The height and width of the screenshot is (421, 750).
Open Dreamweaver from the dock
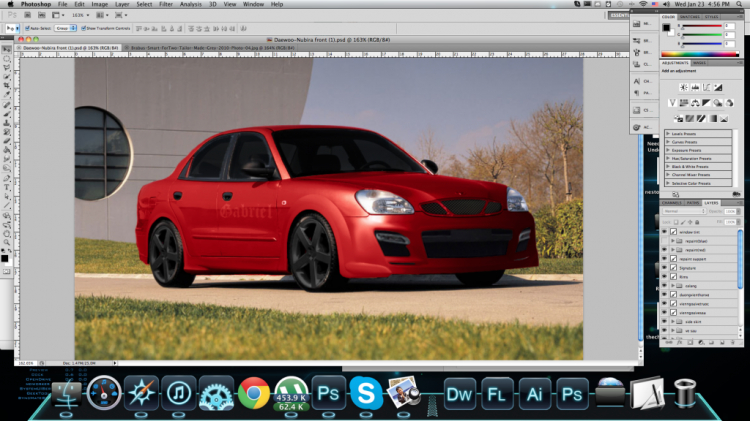(x=459, y=394)
